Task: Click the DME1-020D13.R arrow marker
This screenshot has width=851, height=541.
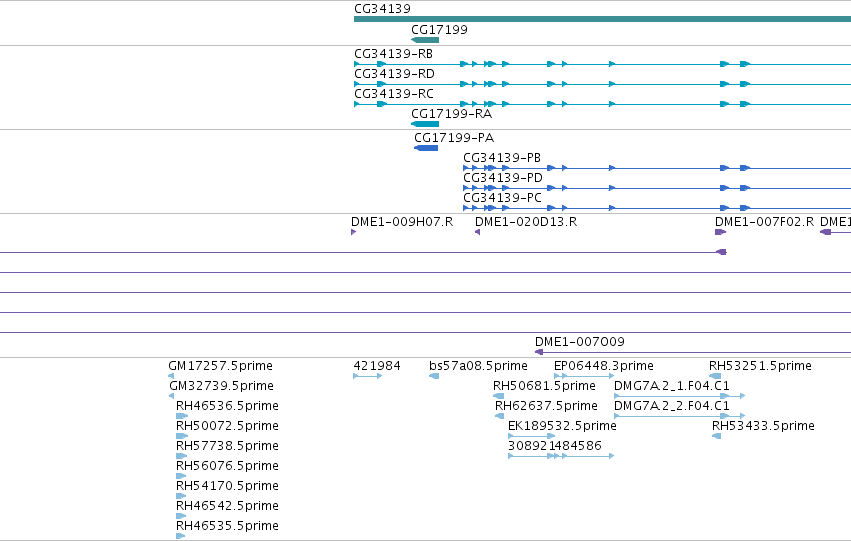Action: [x=478, y=232]
